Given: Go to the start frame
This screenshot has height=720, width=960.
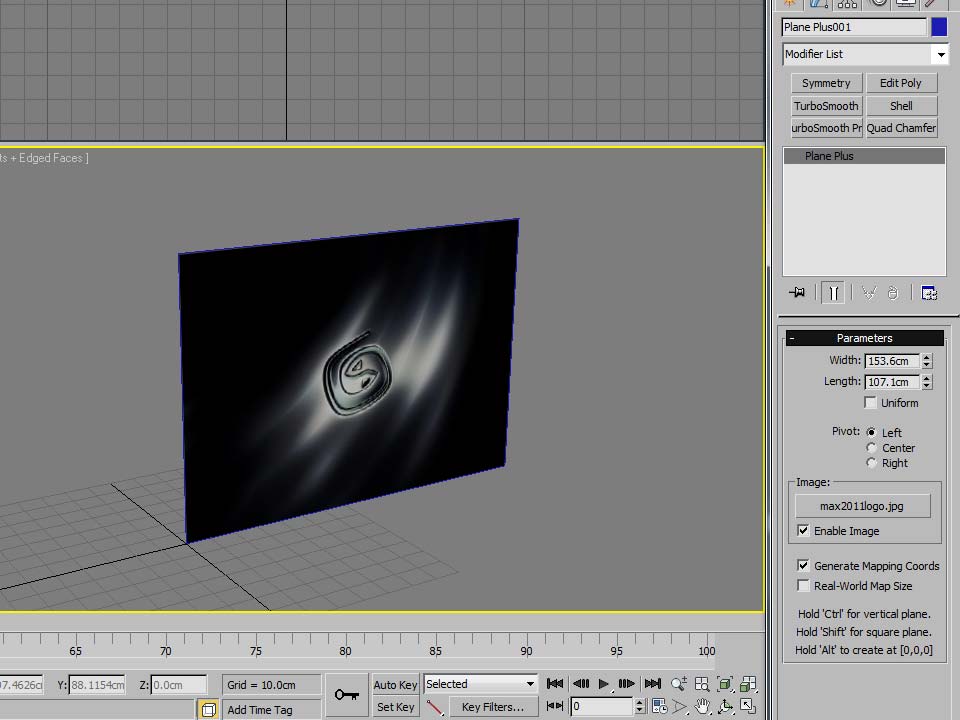Looking at the screenshot, I should tap(555, 684).
